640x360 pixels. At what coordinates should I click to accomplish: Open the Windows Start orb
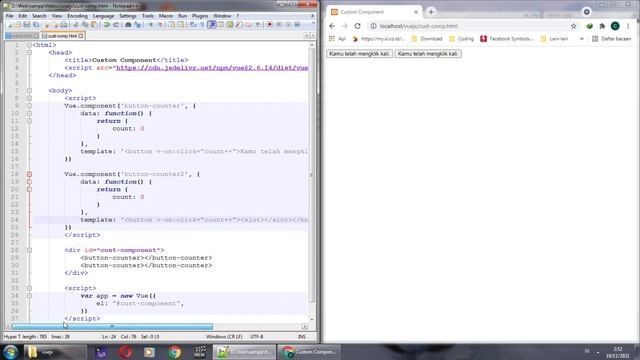pos(10,352)
